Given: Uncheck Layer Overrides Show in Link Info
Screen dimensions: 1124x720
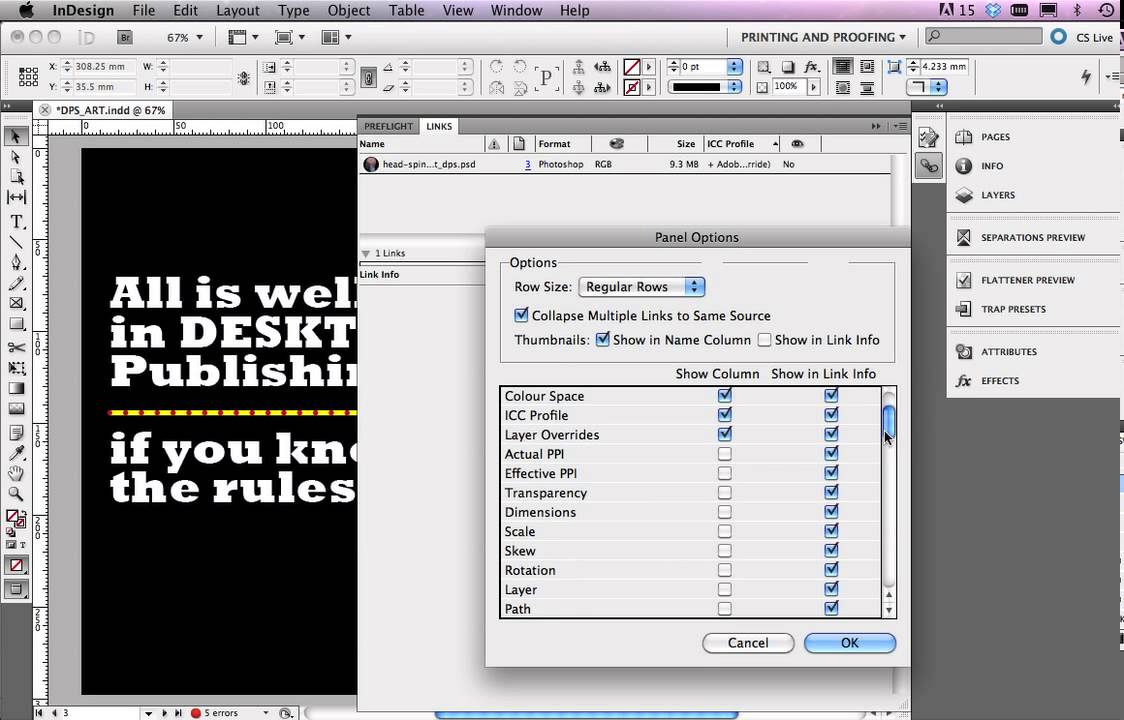Looking at the screenshot, I should coord(831,434).
